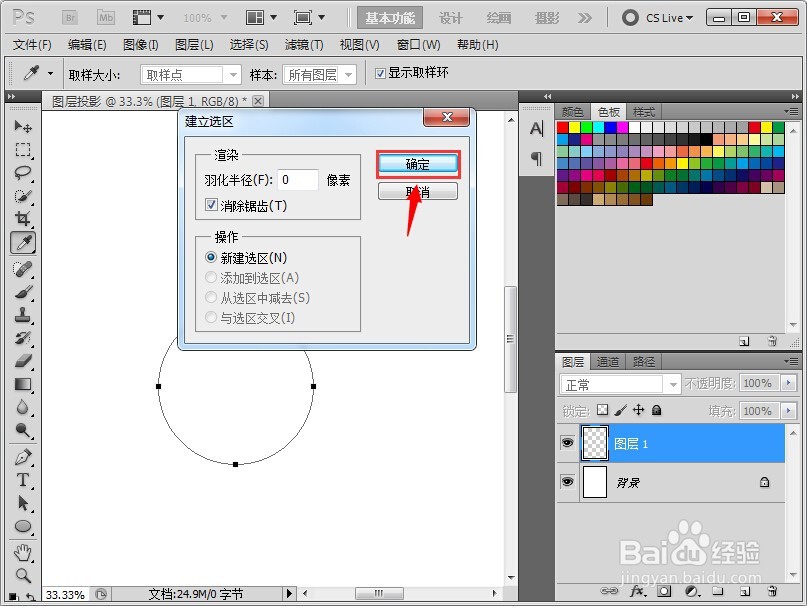Select the Clone Stamp tool
807x606 pixels.
pyautogui.click(x=23, y=315)
